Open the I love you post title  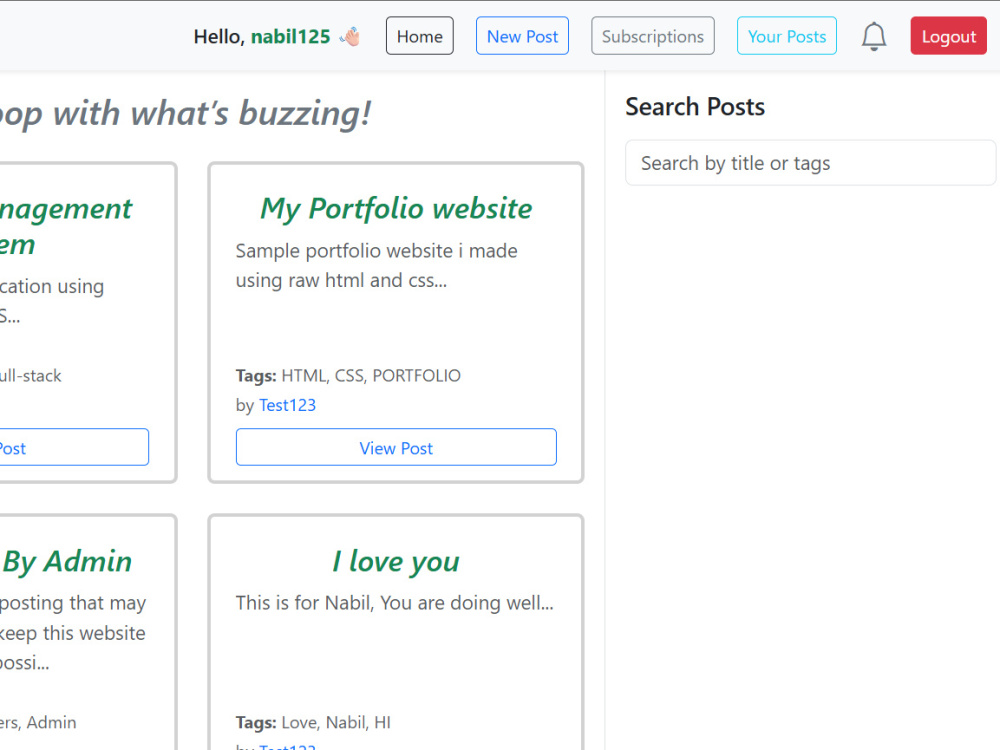tap(395, 561)
